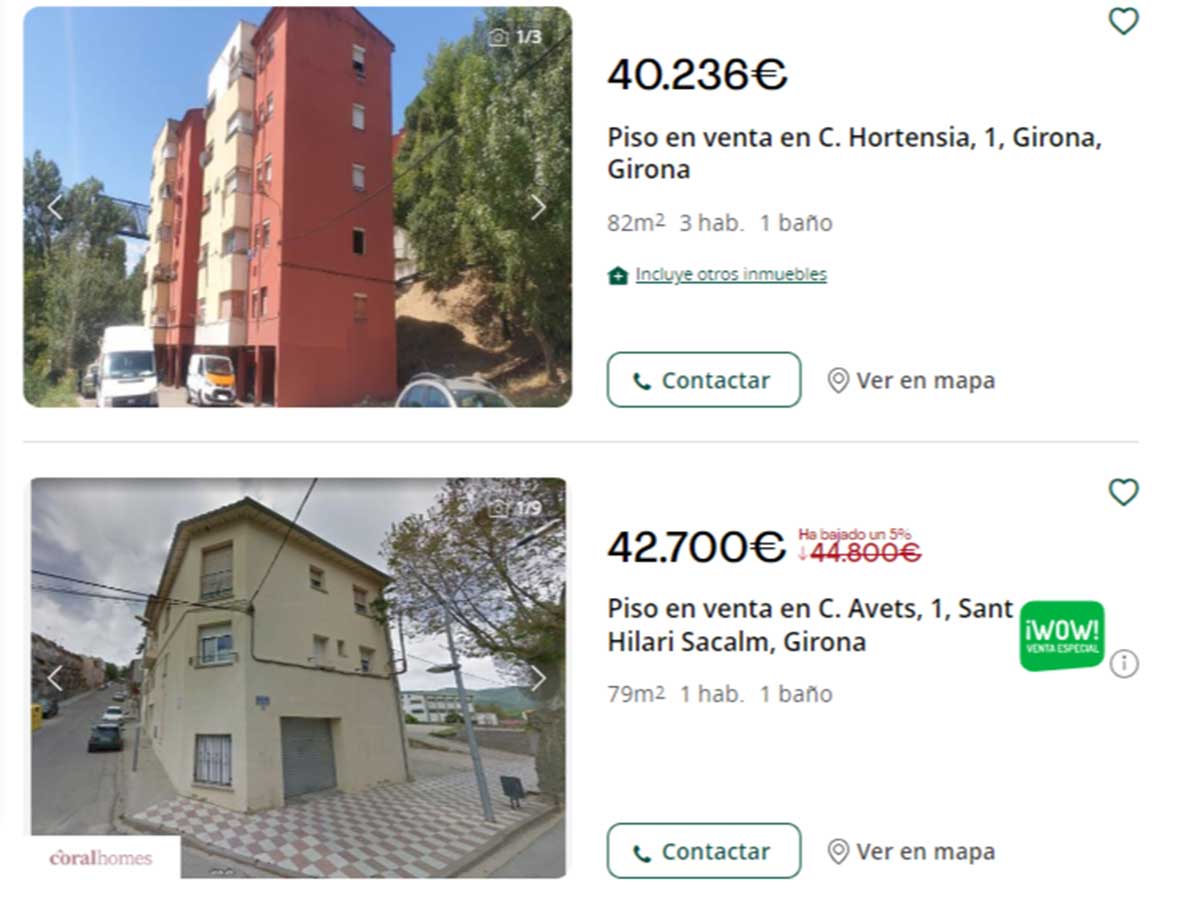Show next photo of C. Hortensia flat
This screenshot has height=904, width=1200.
pos(538,207)
